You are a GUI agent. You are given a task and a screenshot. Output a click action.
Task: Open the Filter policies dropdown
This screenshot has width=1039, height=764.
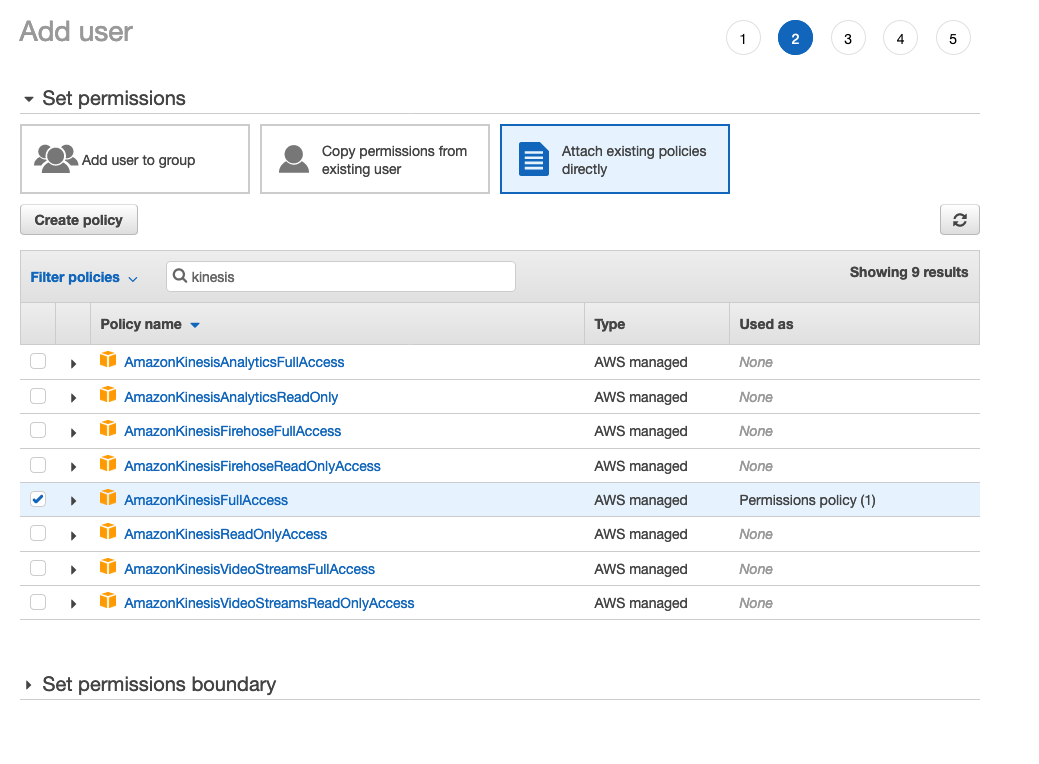(84, 276)
